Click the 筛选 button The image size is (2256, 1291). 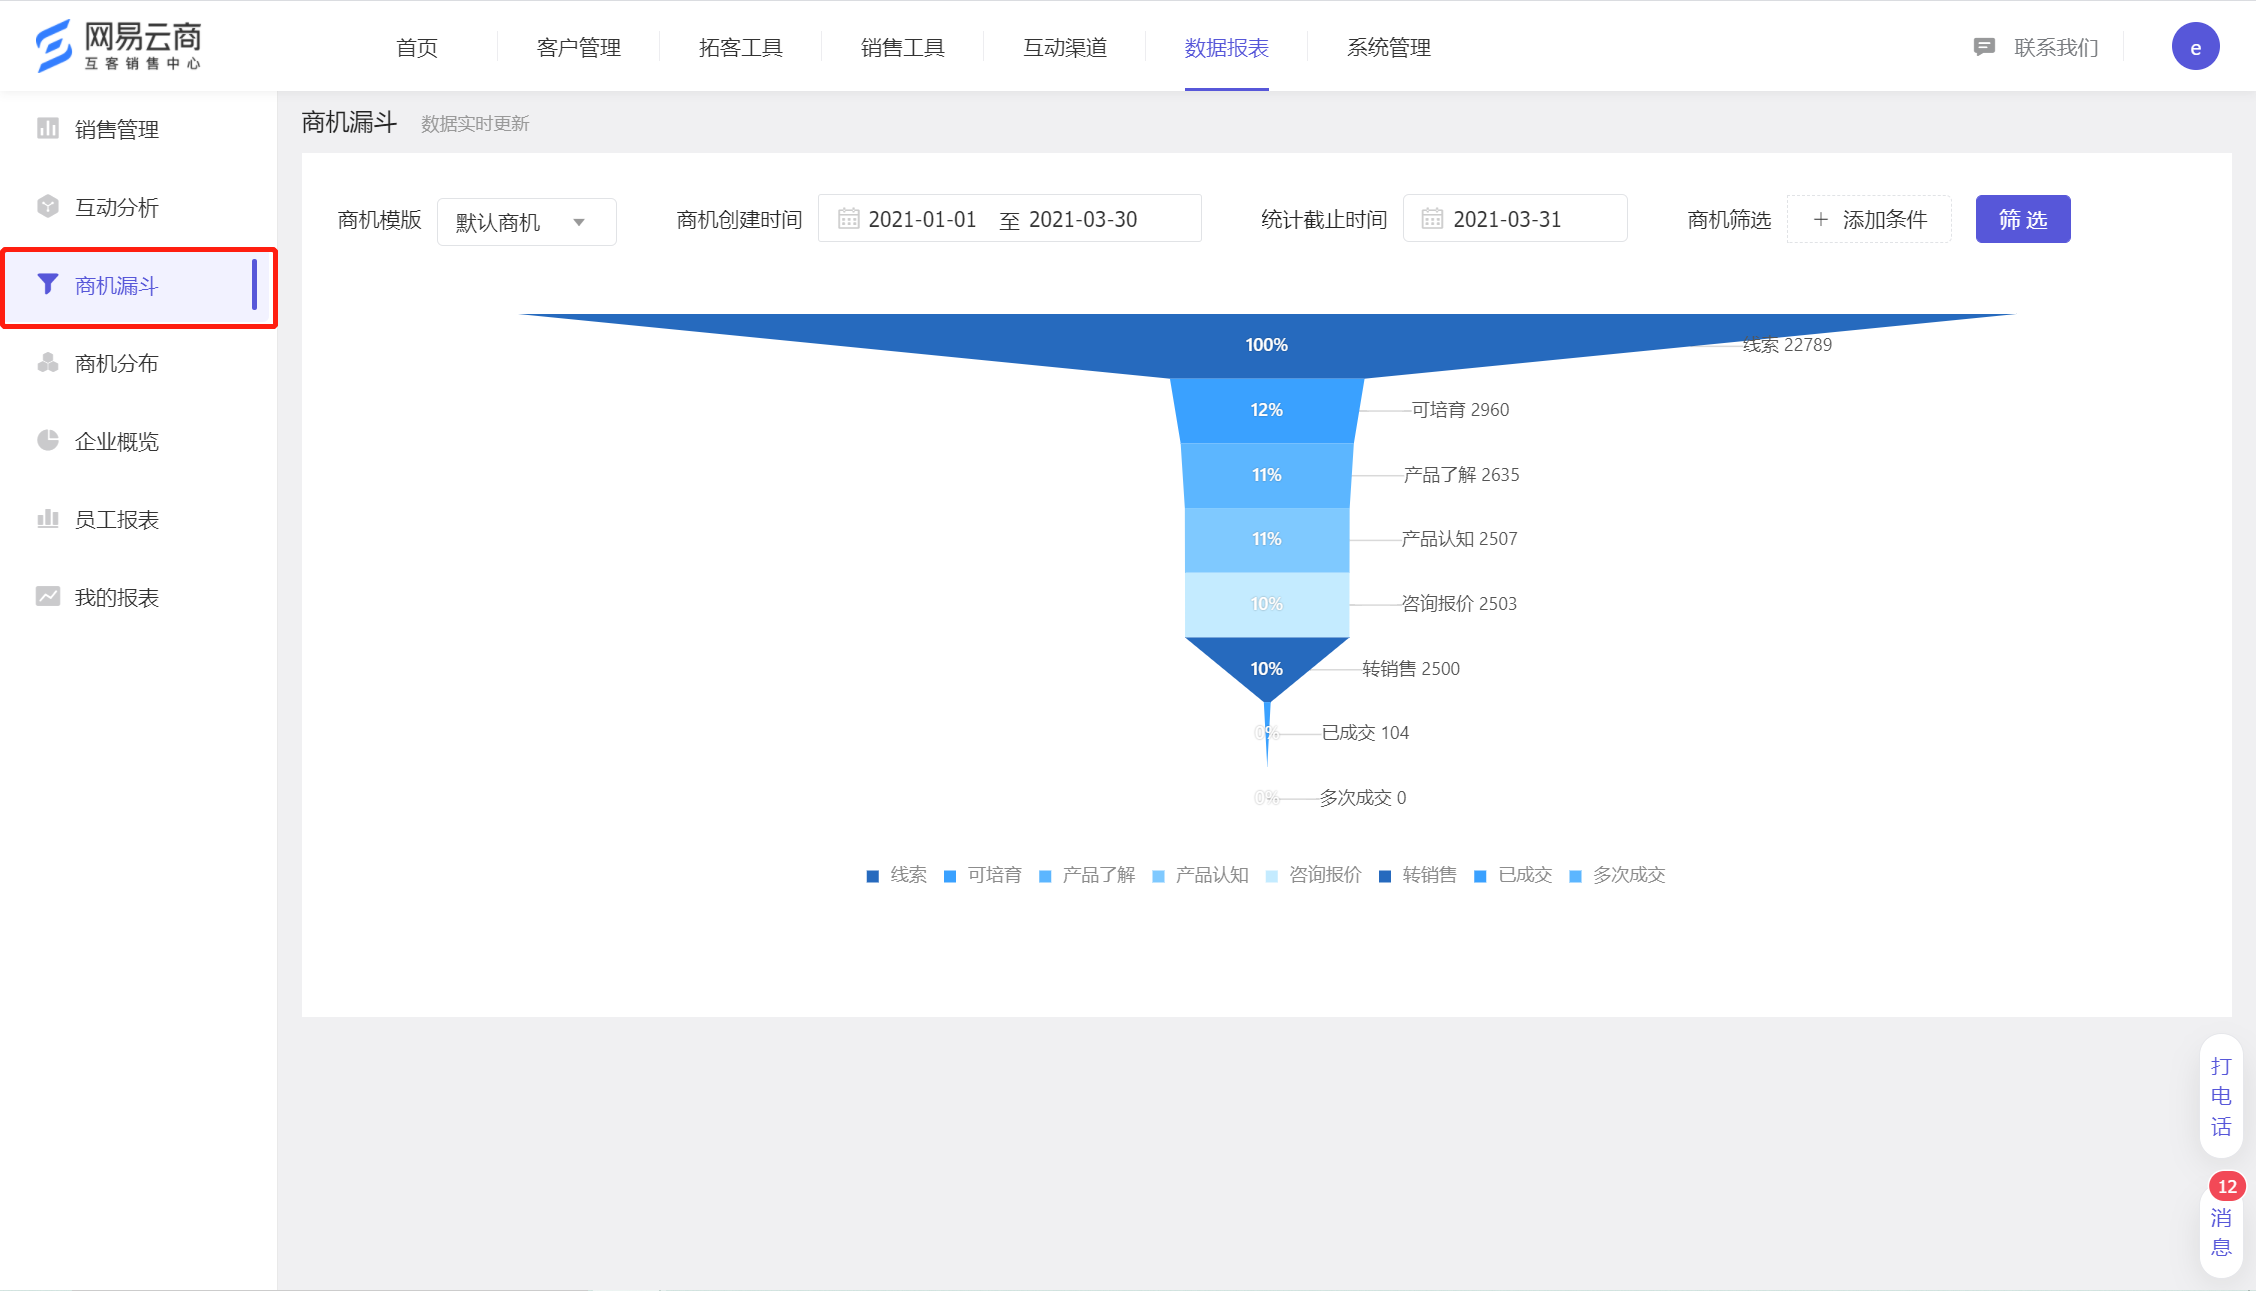2022,219
